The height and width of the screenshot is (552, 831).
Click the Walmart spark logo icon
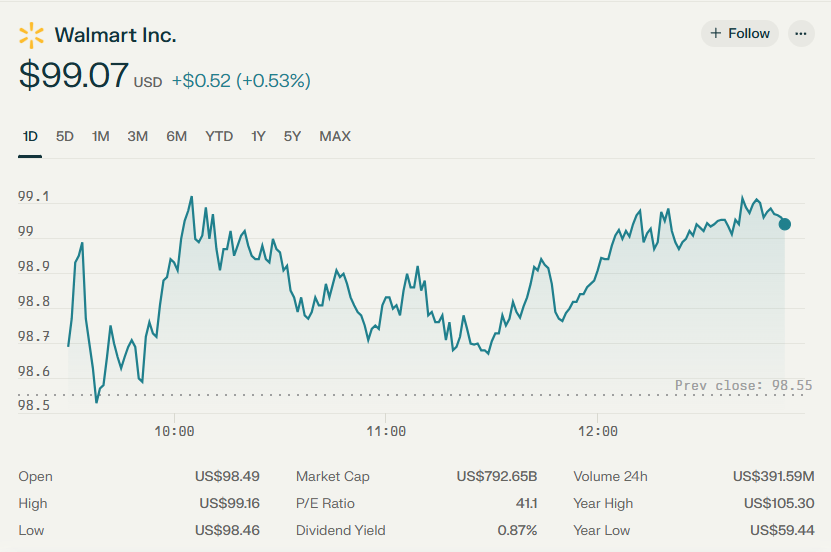[31, 35]
